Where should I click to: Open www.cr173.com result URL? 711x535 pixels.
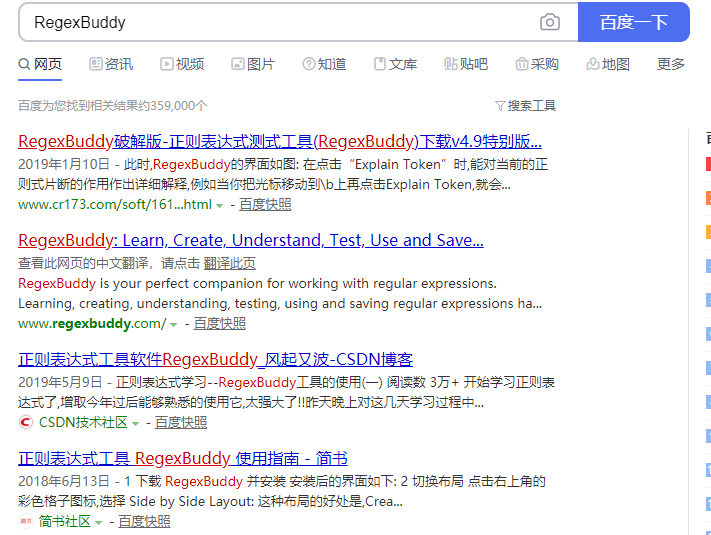[x=115, y=204]
